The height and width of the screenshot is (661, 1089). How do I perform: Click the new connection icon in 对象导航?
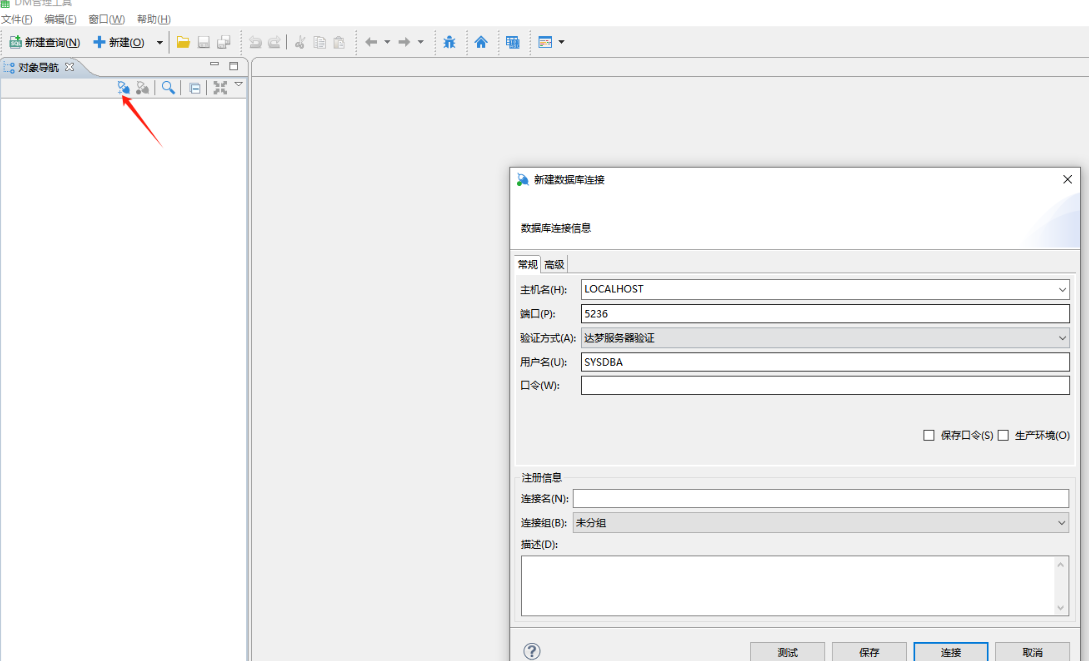click(124, 87)
